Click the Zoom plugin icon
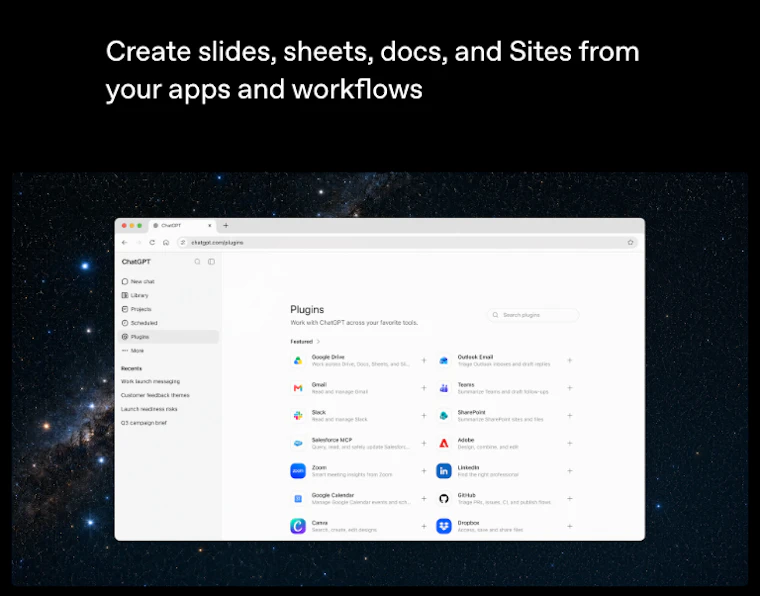 298,471
